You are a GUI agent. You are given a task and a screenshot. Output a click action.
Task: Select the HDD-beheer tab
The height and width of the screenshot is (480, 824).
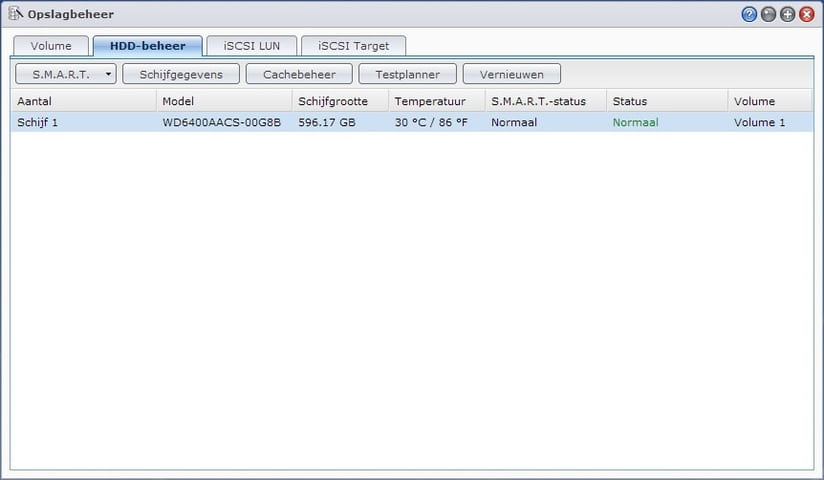147,46
